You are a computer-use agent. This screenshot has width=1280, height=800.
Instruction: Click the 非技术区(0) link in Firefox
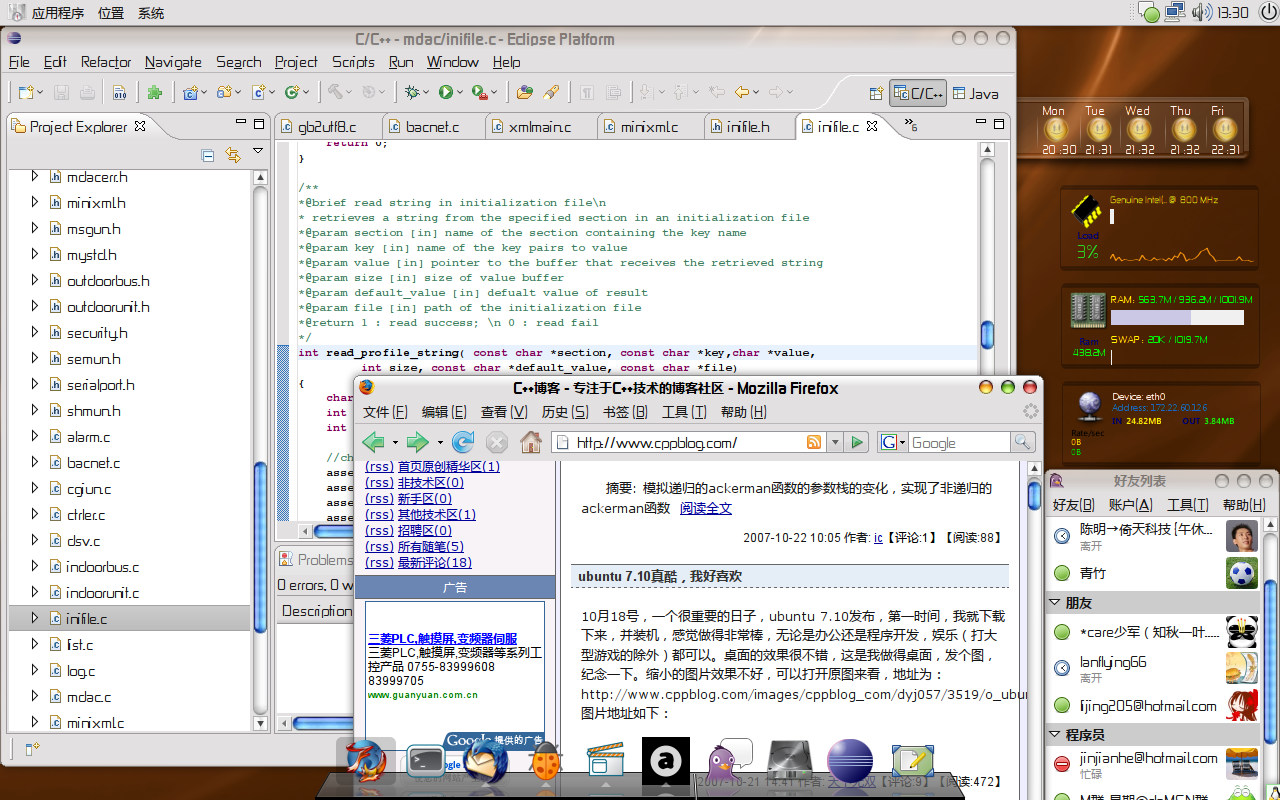[x=430, y=483]
